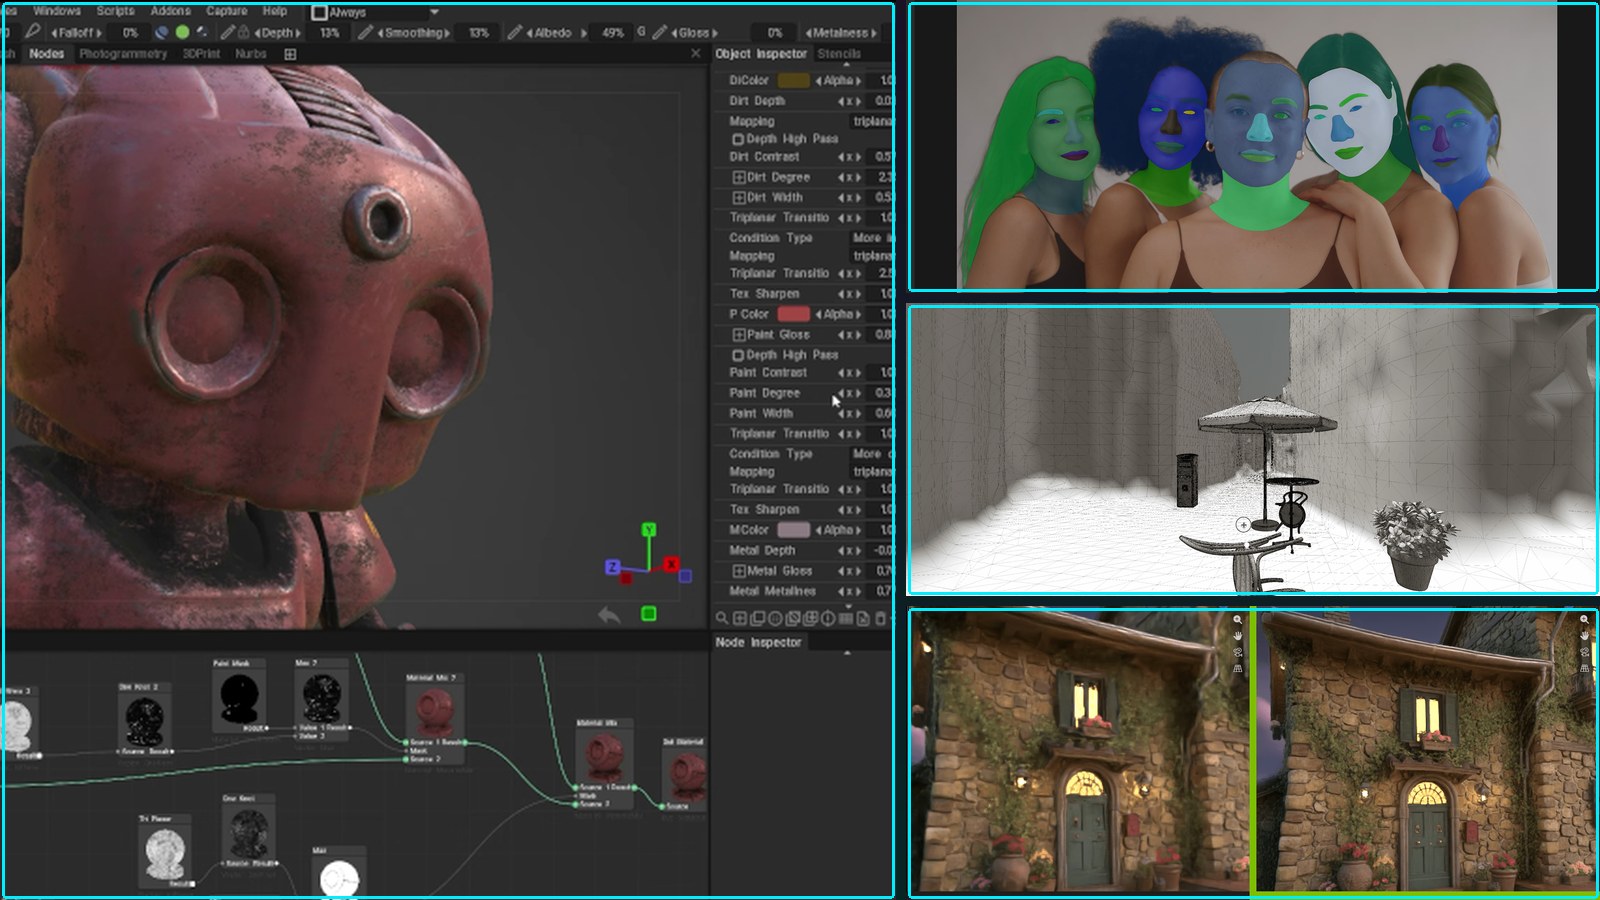This screenshot has width=1600, height=900.
Task: Adjust Dirt Contrast x stepper
Action: click(849, 157)
